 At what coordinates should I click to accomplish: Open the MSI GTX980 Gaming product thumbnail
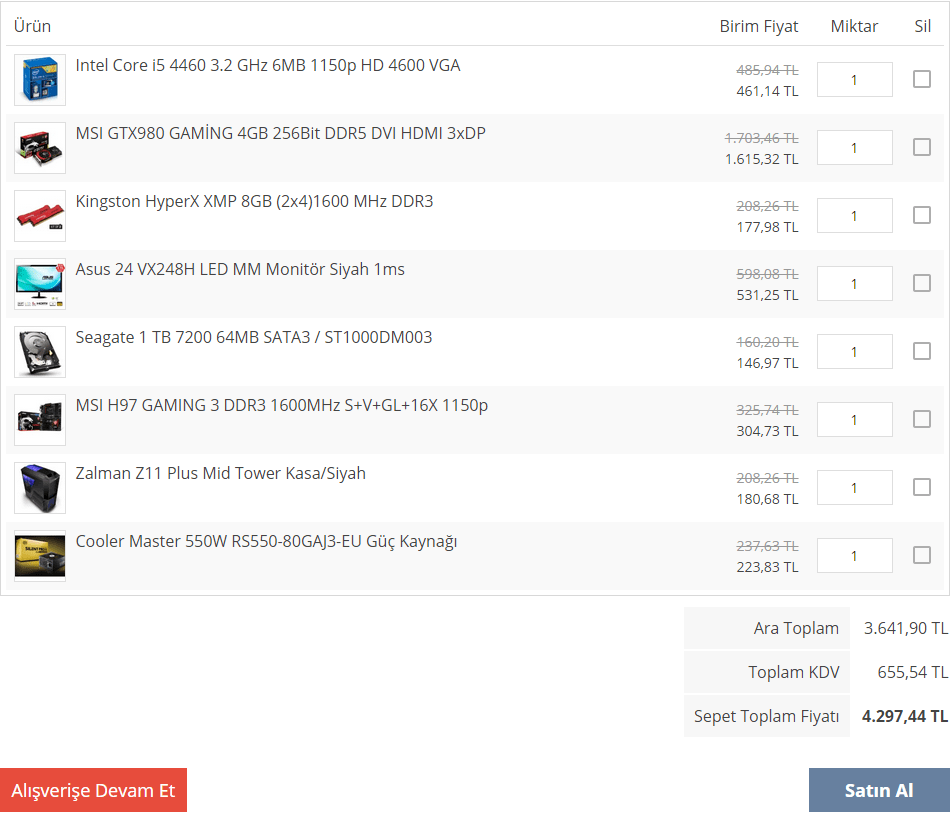click(40, 148)
